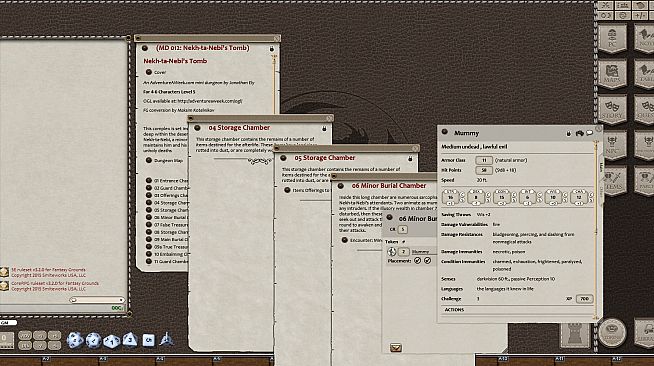The height and width of the screenshot is (366, 654).
Task: Pick the caltrop-shaped die at tray end
Action: tap(166, 339)
